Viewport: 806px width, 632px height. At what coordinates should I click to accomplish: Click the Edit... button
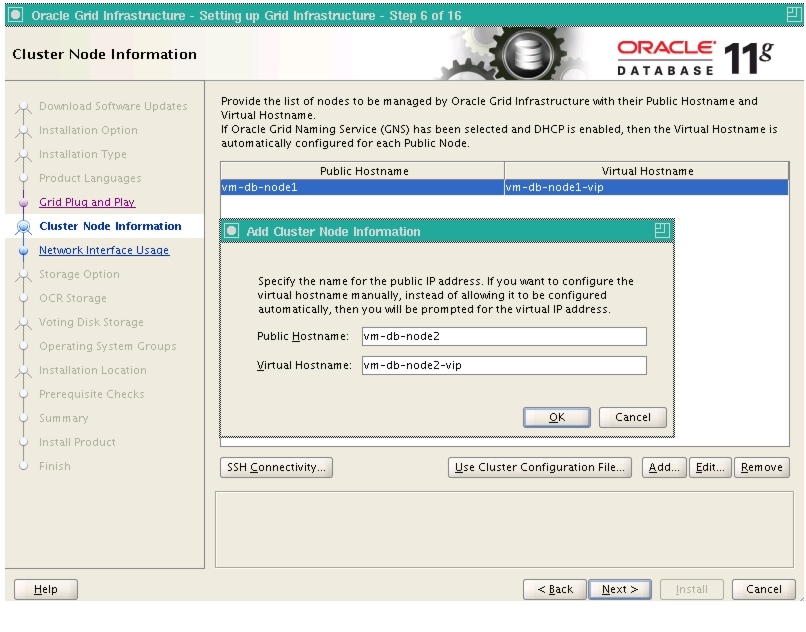point(709,467)
